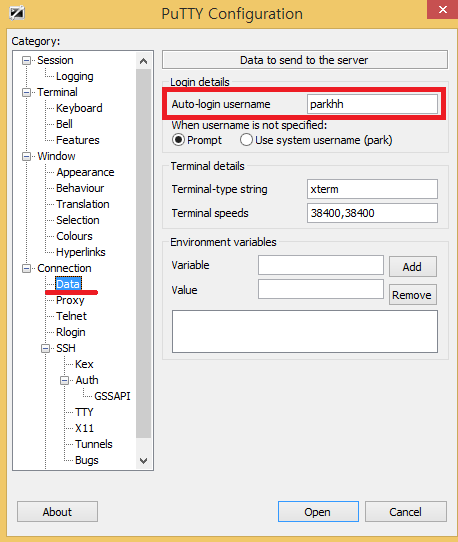Click the PuTTY title bar icon
The height and width of the screenshot is (542, 458).
(x=17, y=13)
